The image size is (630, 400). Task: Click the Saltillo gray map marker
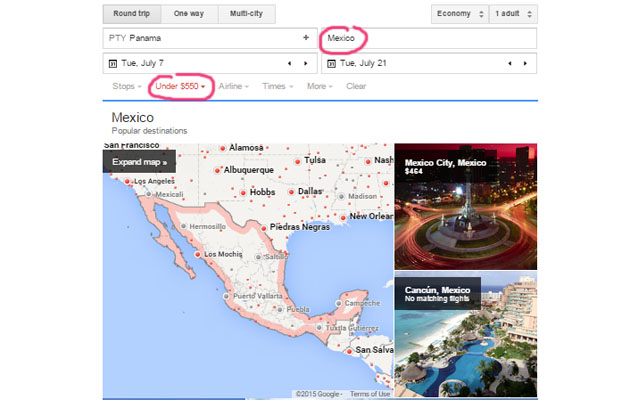[258, 257]
